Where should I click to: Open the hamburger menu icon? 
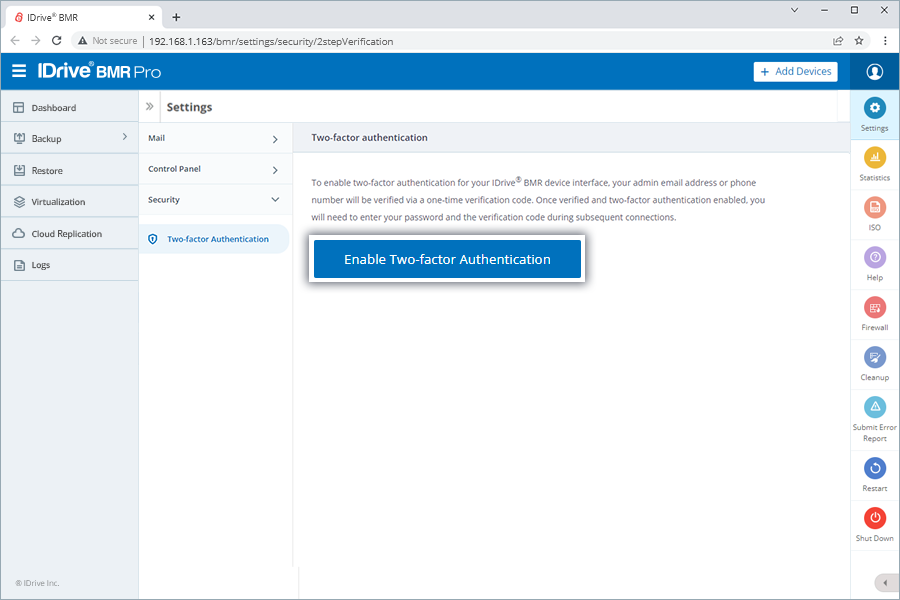tap(19, 71)
